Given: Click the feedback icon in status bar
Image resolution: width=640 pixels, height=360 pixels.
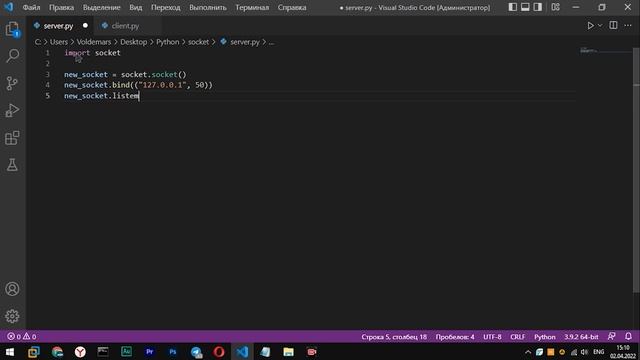Looking at the screenshot, I should (611, 336).
